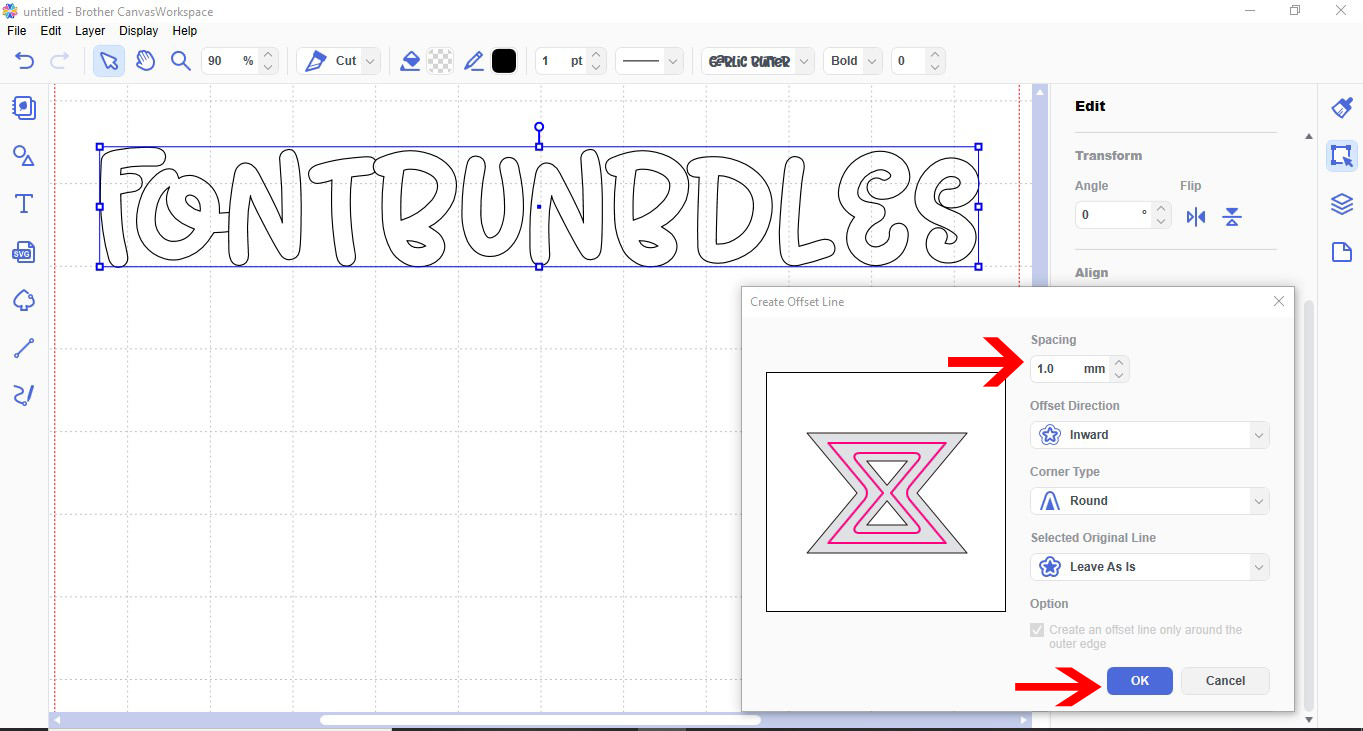Open the Shapes sidebar tool
Image resolution: width=1363 pixels, height=731 pixels.
(x=24, y=156)
